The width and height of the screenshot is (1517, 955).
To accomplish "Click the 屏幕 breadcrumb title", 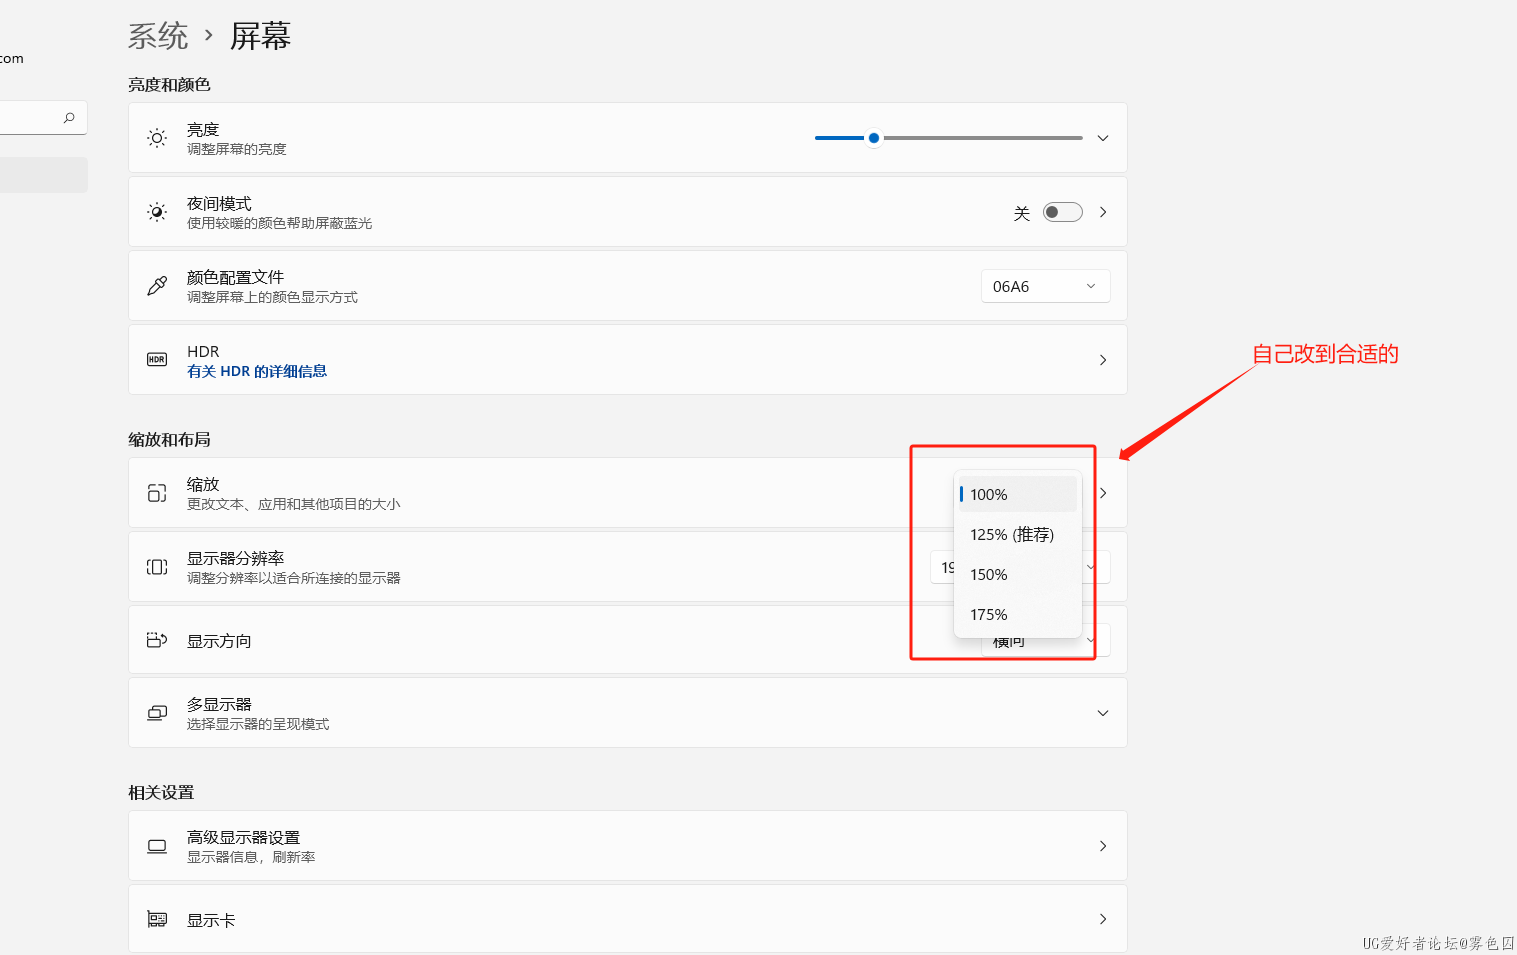I will click(260, 36).
